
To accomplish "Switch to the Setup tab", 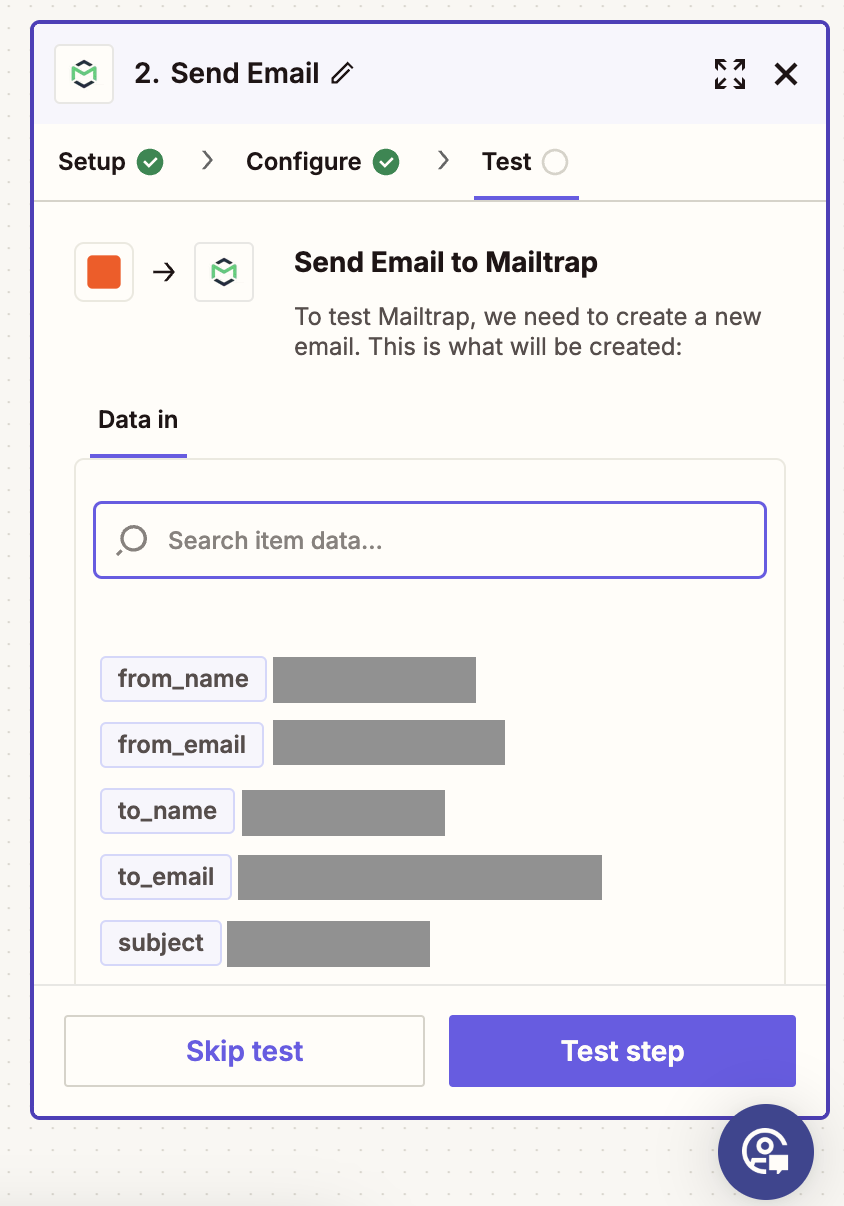I will pos(92,162).
